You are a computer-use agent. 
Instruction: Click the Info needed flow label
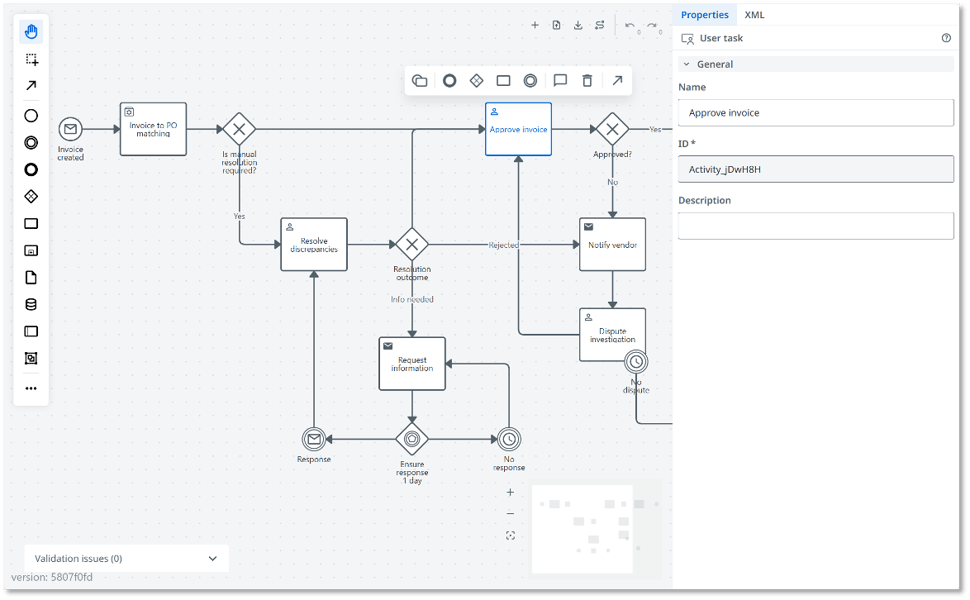[x=412, y=299]
